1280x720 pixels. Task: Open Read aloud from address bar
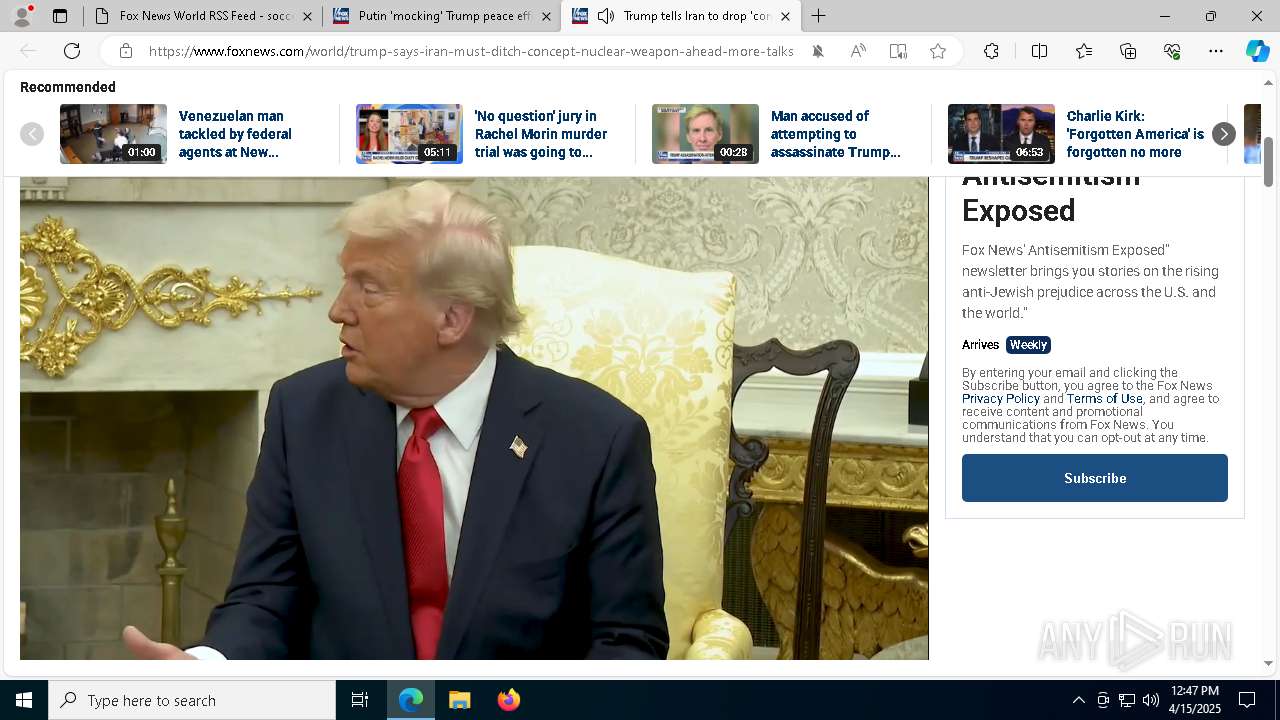(x=858, y=51)
